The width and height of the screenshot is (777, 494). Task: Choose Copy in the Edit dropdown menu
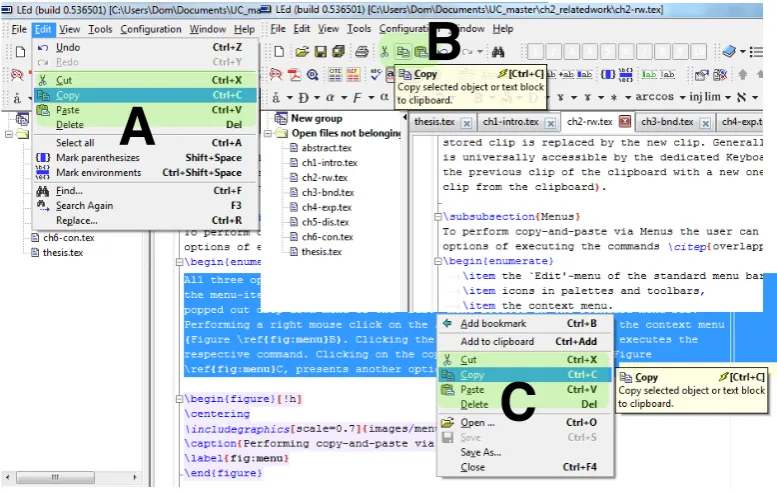point(146,95)
